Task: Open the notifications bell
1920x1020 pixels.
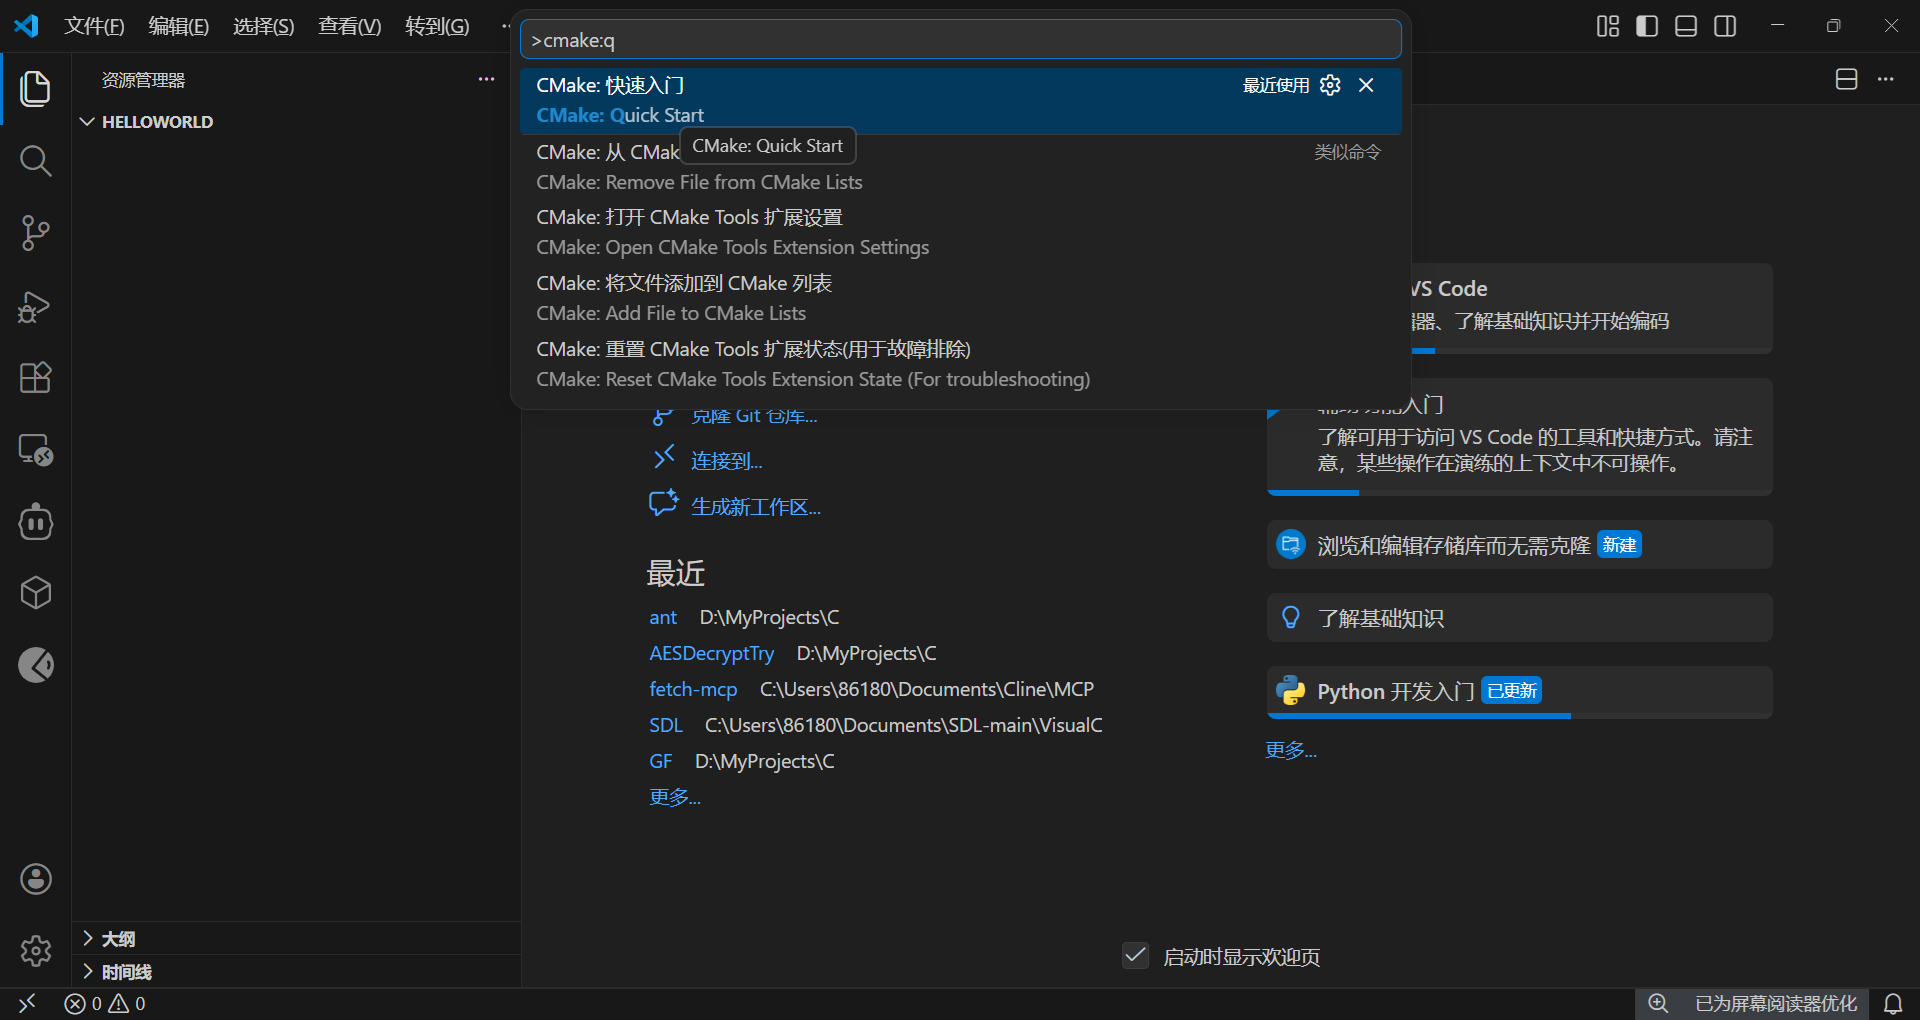Action: coord(1893,1003)
